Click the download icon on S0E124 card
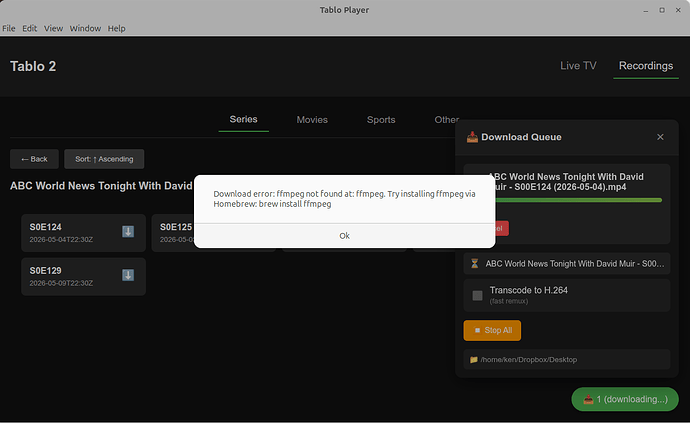Image resolution: width=690 pixels, height=423 pixels. (128, 232)
